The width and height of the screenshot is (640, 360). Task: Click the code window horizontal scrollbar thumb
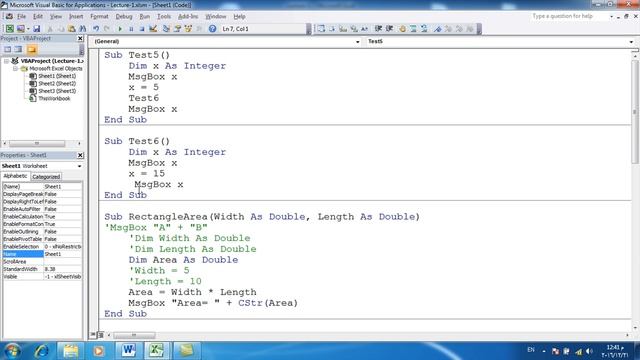(134, 335)
